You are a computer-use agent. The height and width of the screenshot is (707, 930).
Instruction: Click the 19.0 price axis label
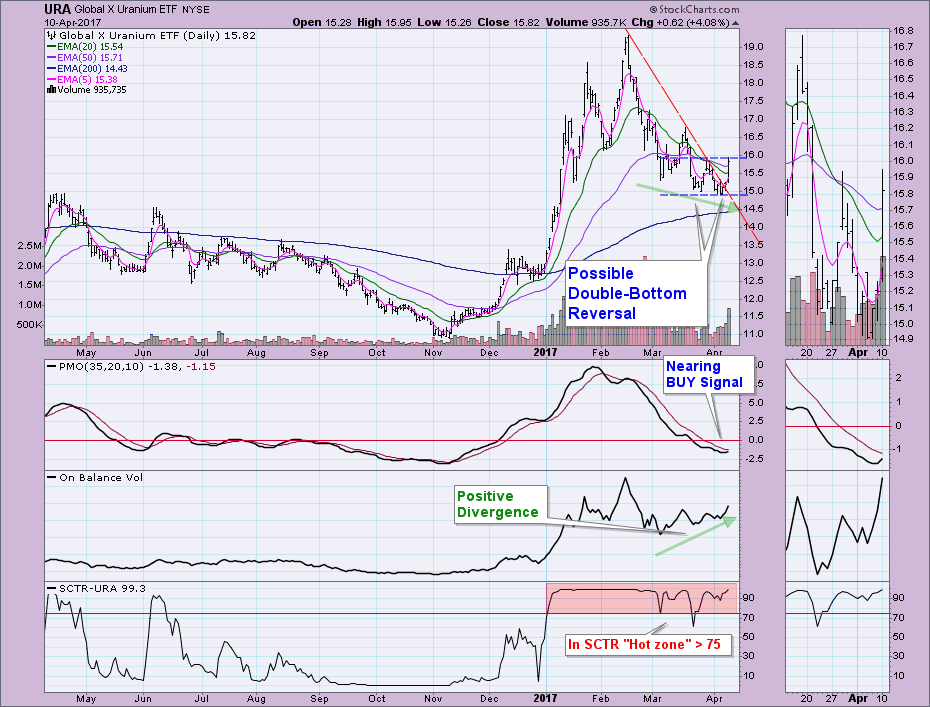pos(751,47)
